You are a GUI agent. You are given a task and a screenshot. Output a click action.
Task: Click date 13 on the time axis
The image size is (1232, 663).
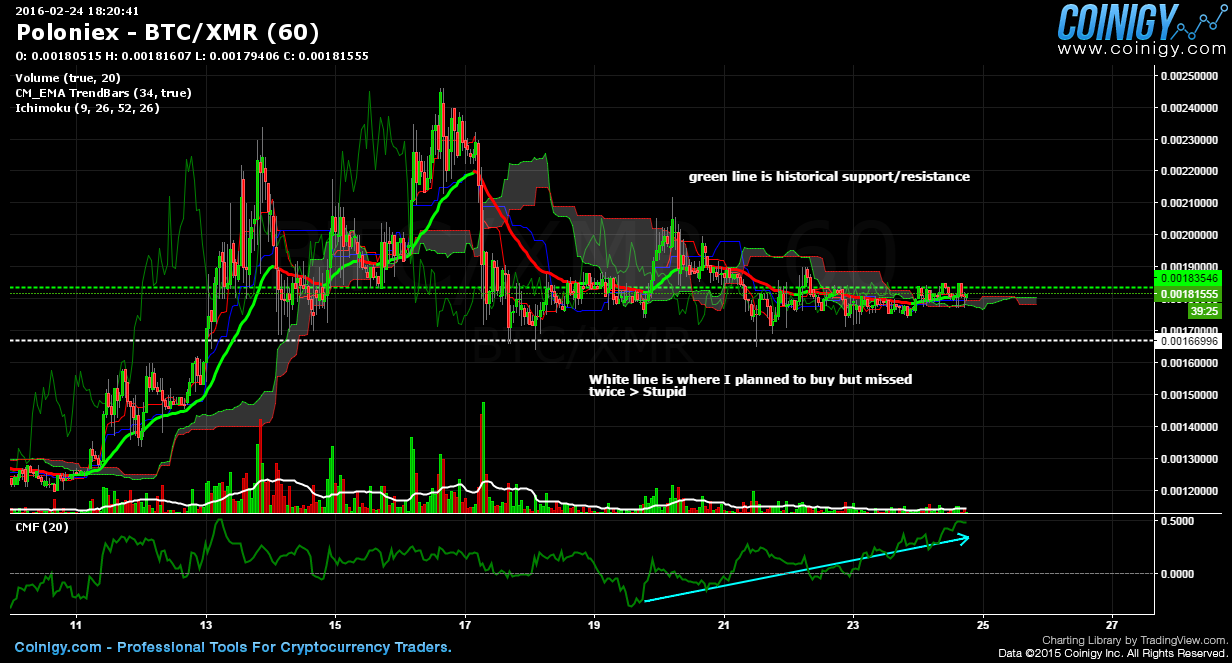pyautogui.click(x=205, y=625)
